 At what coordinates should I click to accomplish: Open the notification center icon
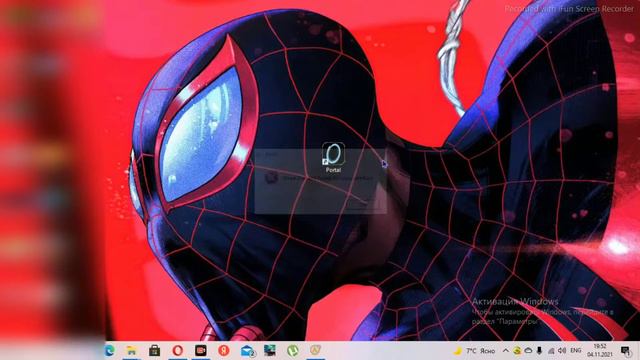625,351
